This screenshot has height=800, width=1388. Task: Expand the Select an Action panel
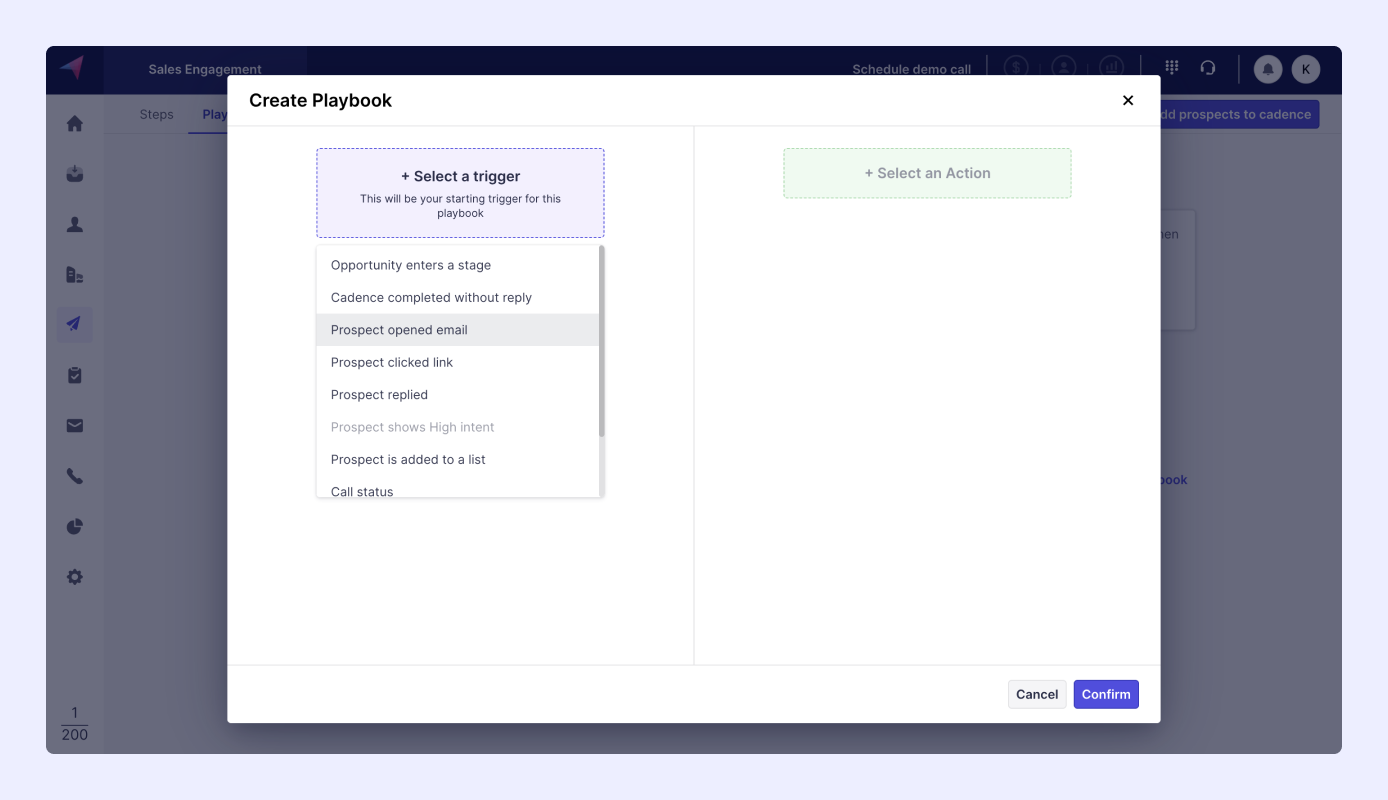926,173
